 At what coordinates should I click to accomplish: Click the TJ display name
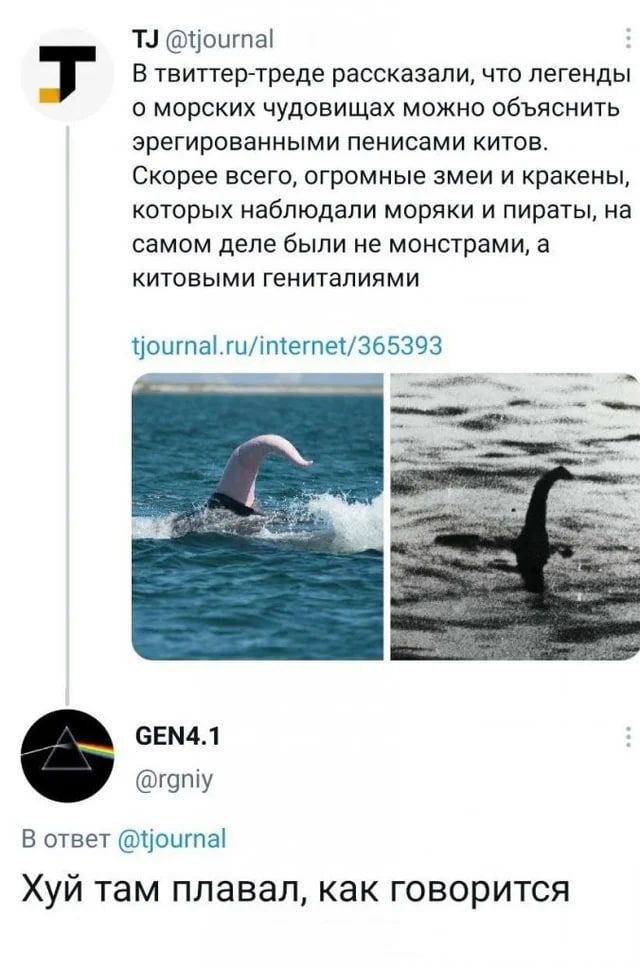(x=146, y=40)
